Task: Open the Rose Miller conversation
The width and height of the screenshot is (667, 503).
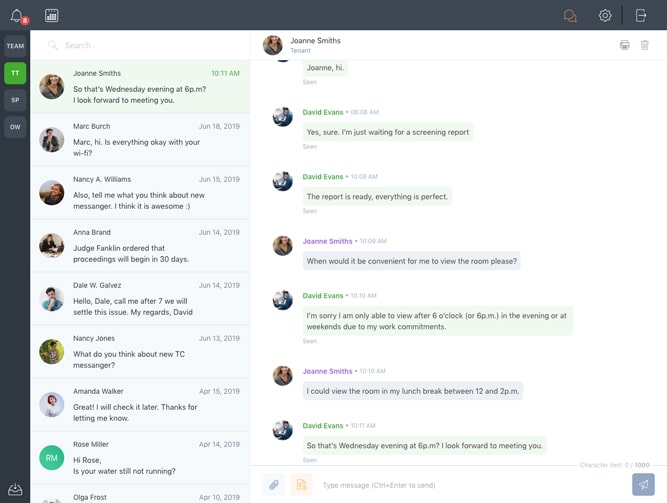Action: [x=140, y=457]
